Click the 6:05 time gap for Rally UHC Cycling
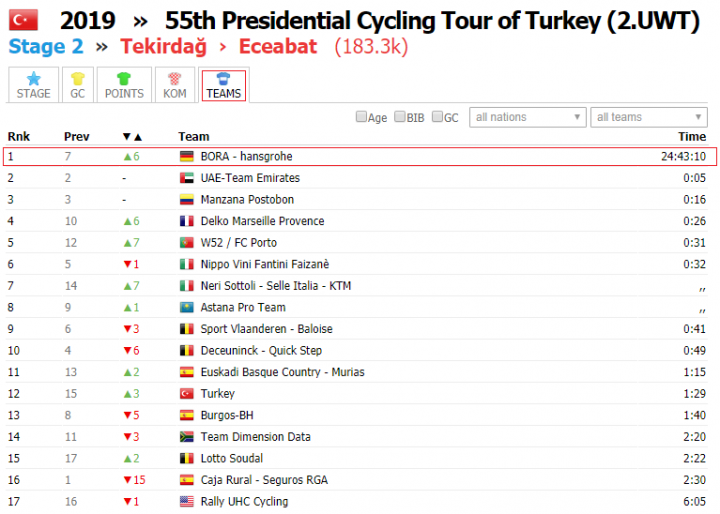The width and height of the screenshot is (720, 514). [x=694, y=502]
